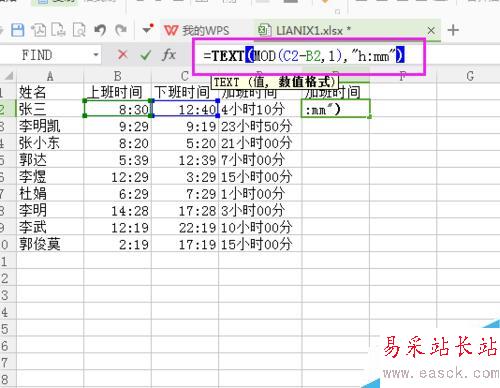The image size is (500, 388).
Task: Click the 9:29 start time cell
Action: 117,126
